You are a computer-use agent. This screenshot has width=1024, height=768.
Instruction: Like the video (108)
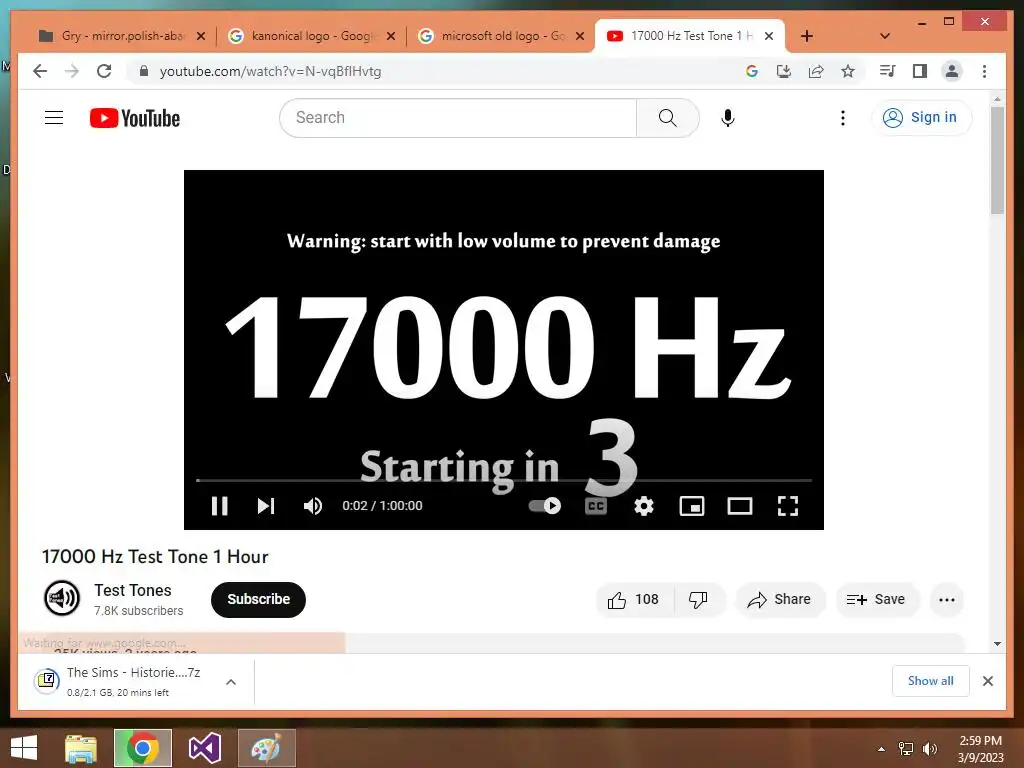[633, 600]
